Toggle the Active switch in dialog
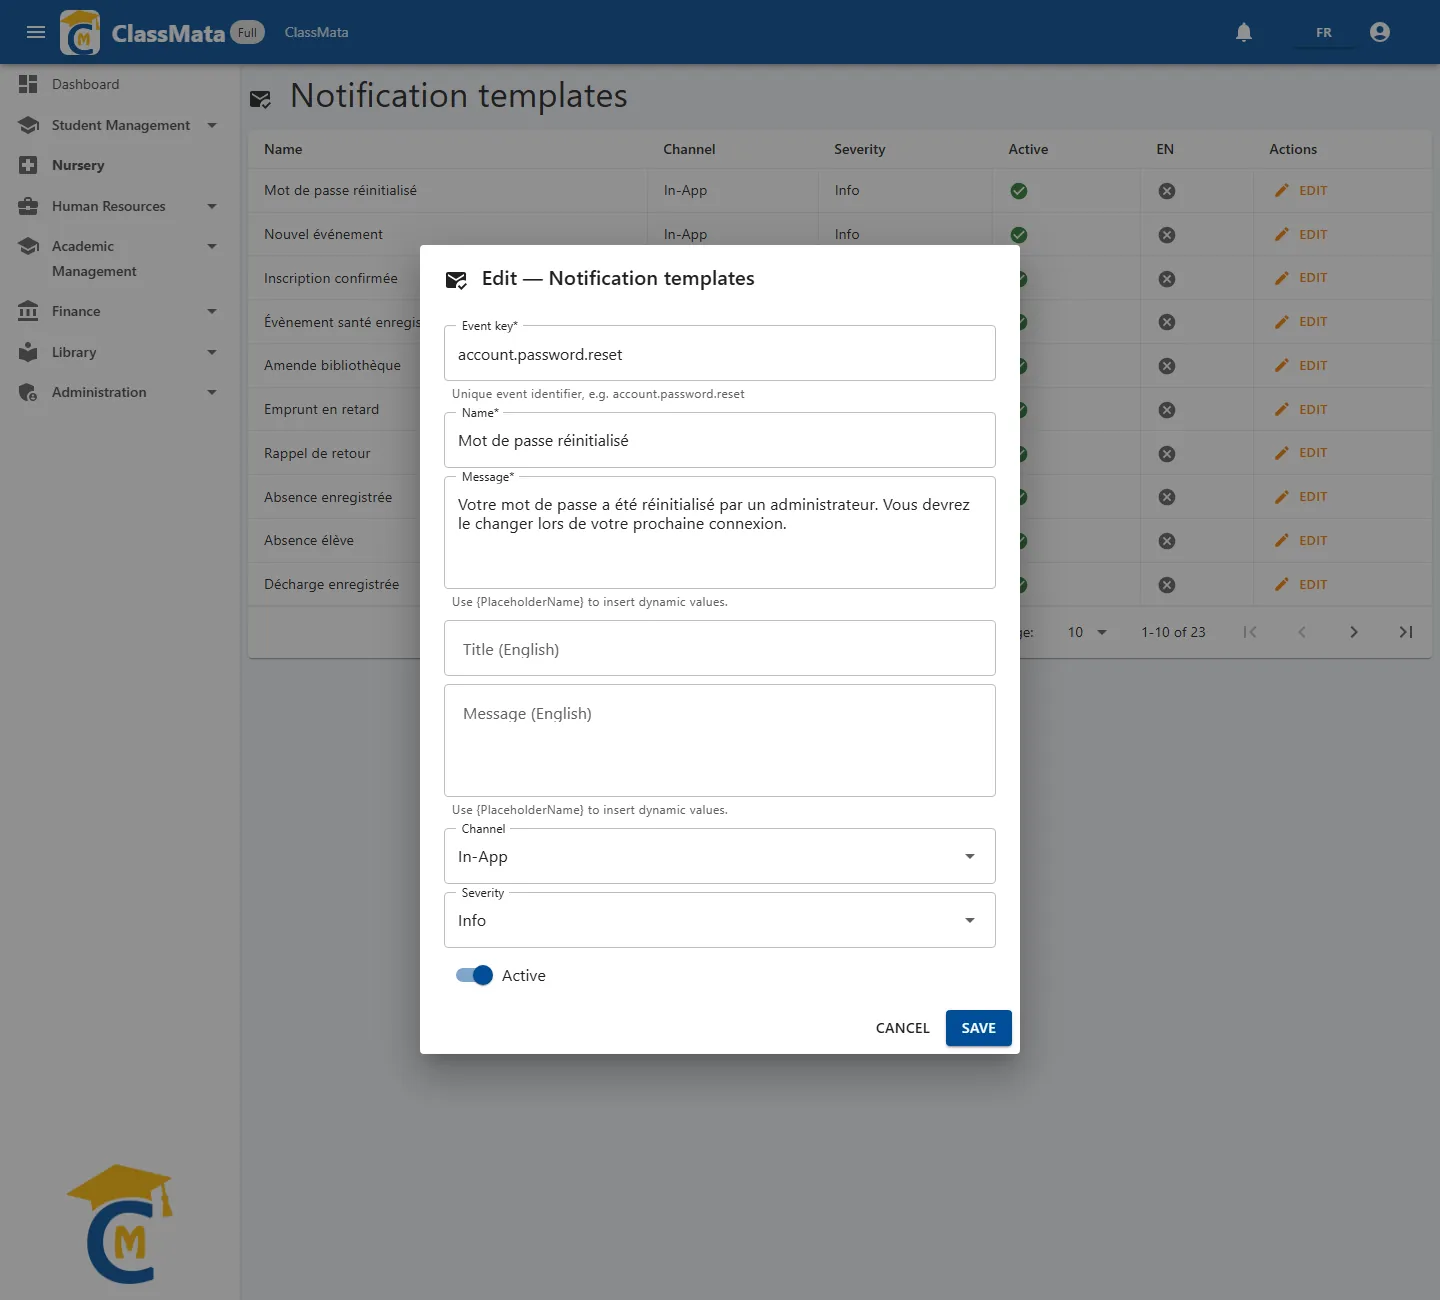The image size is (1440, 1300). pyautogui.click(x=474, y=975)
